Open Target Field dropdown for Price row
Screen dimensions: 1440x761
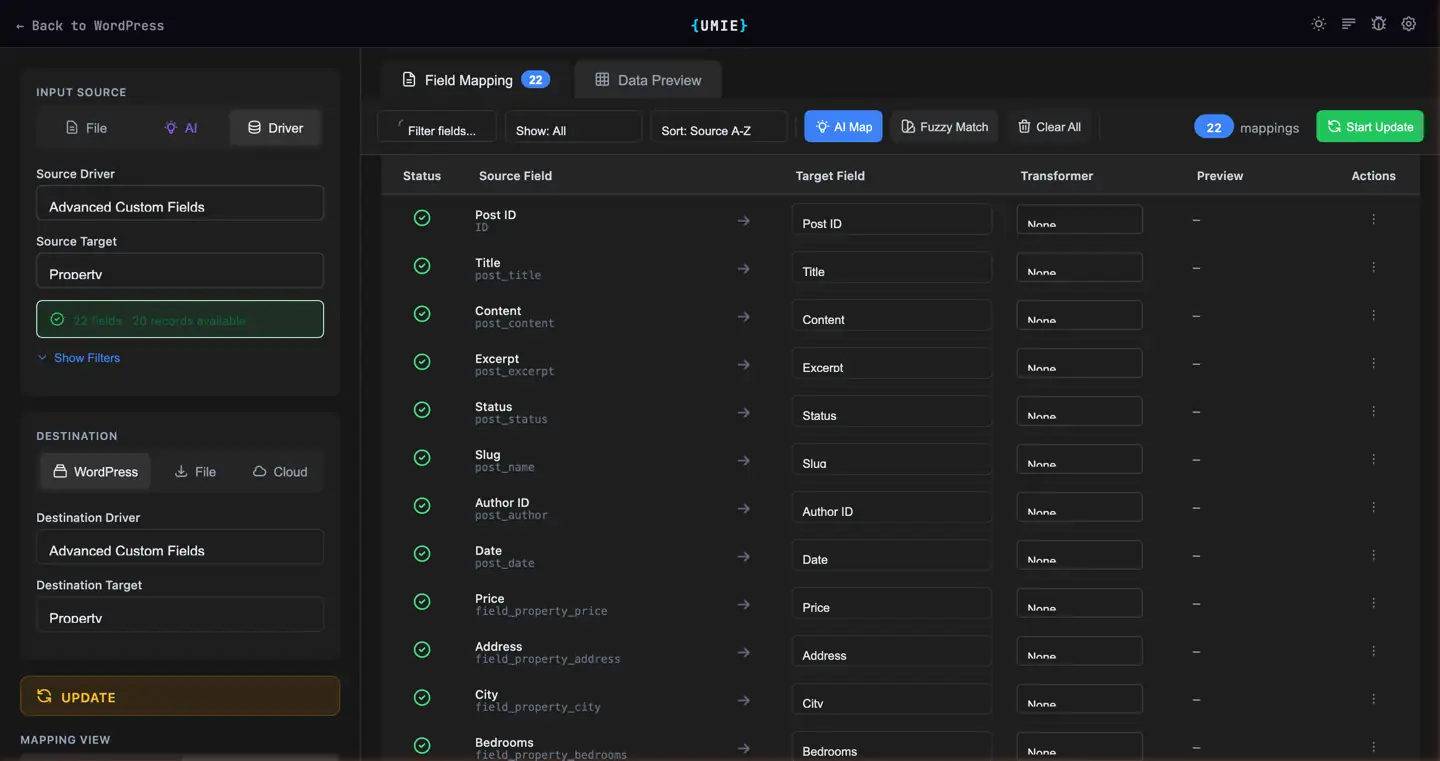coord(892,603)
